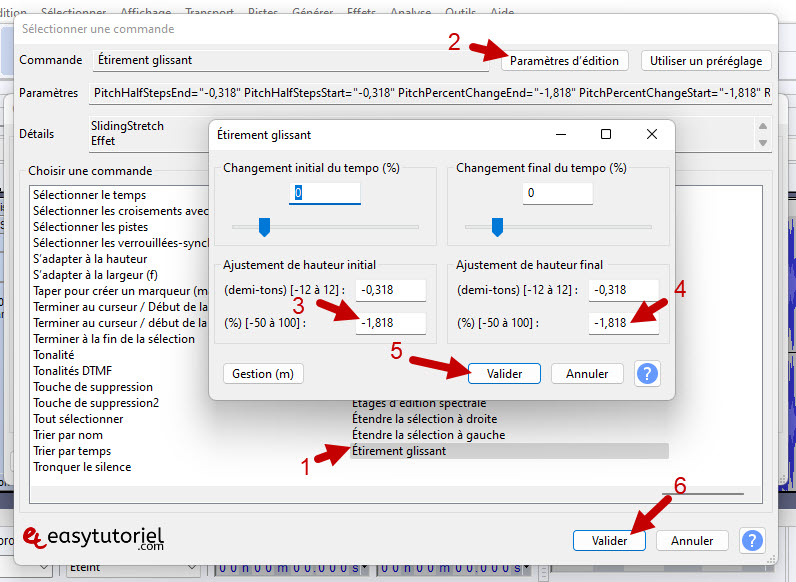Focus the final tempo change field
Image resolution: width=796 pixels, height=582 pixels.
(557, 193)
